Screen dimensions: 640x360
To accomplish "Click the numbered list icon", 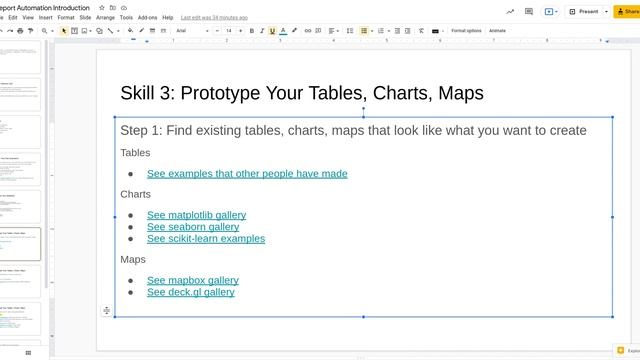I will point(381,31).
